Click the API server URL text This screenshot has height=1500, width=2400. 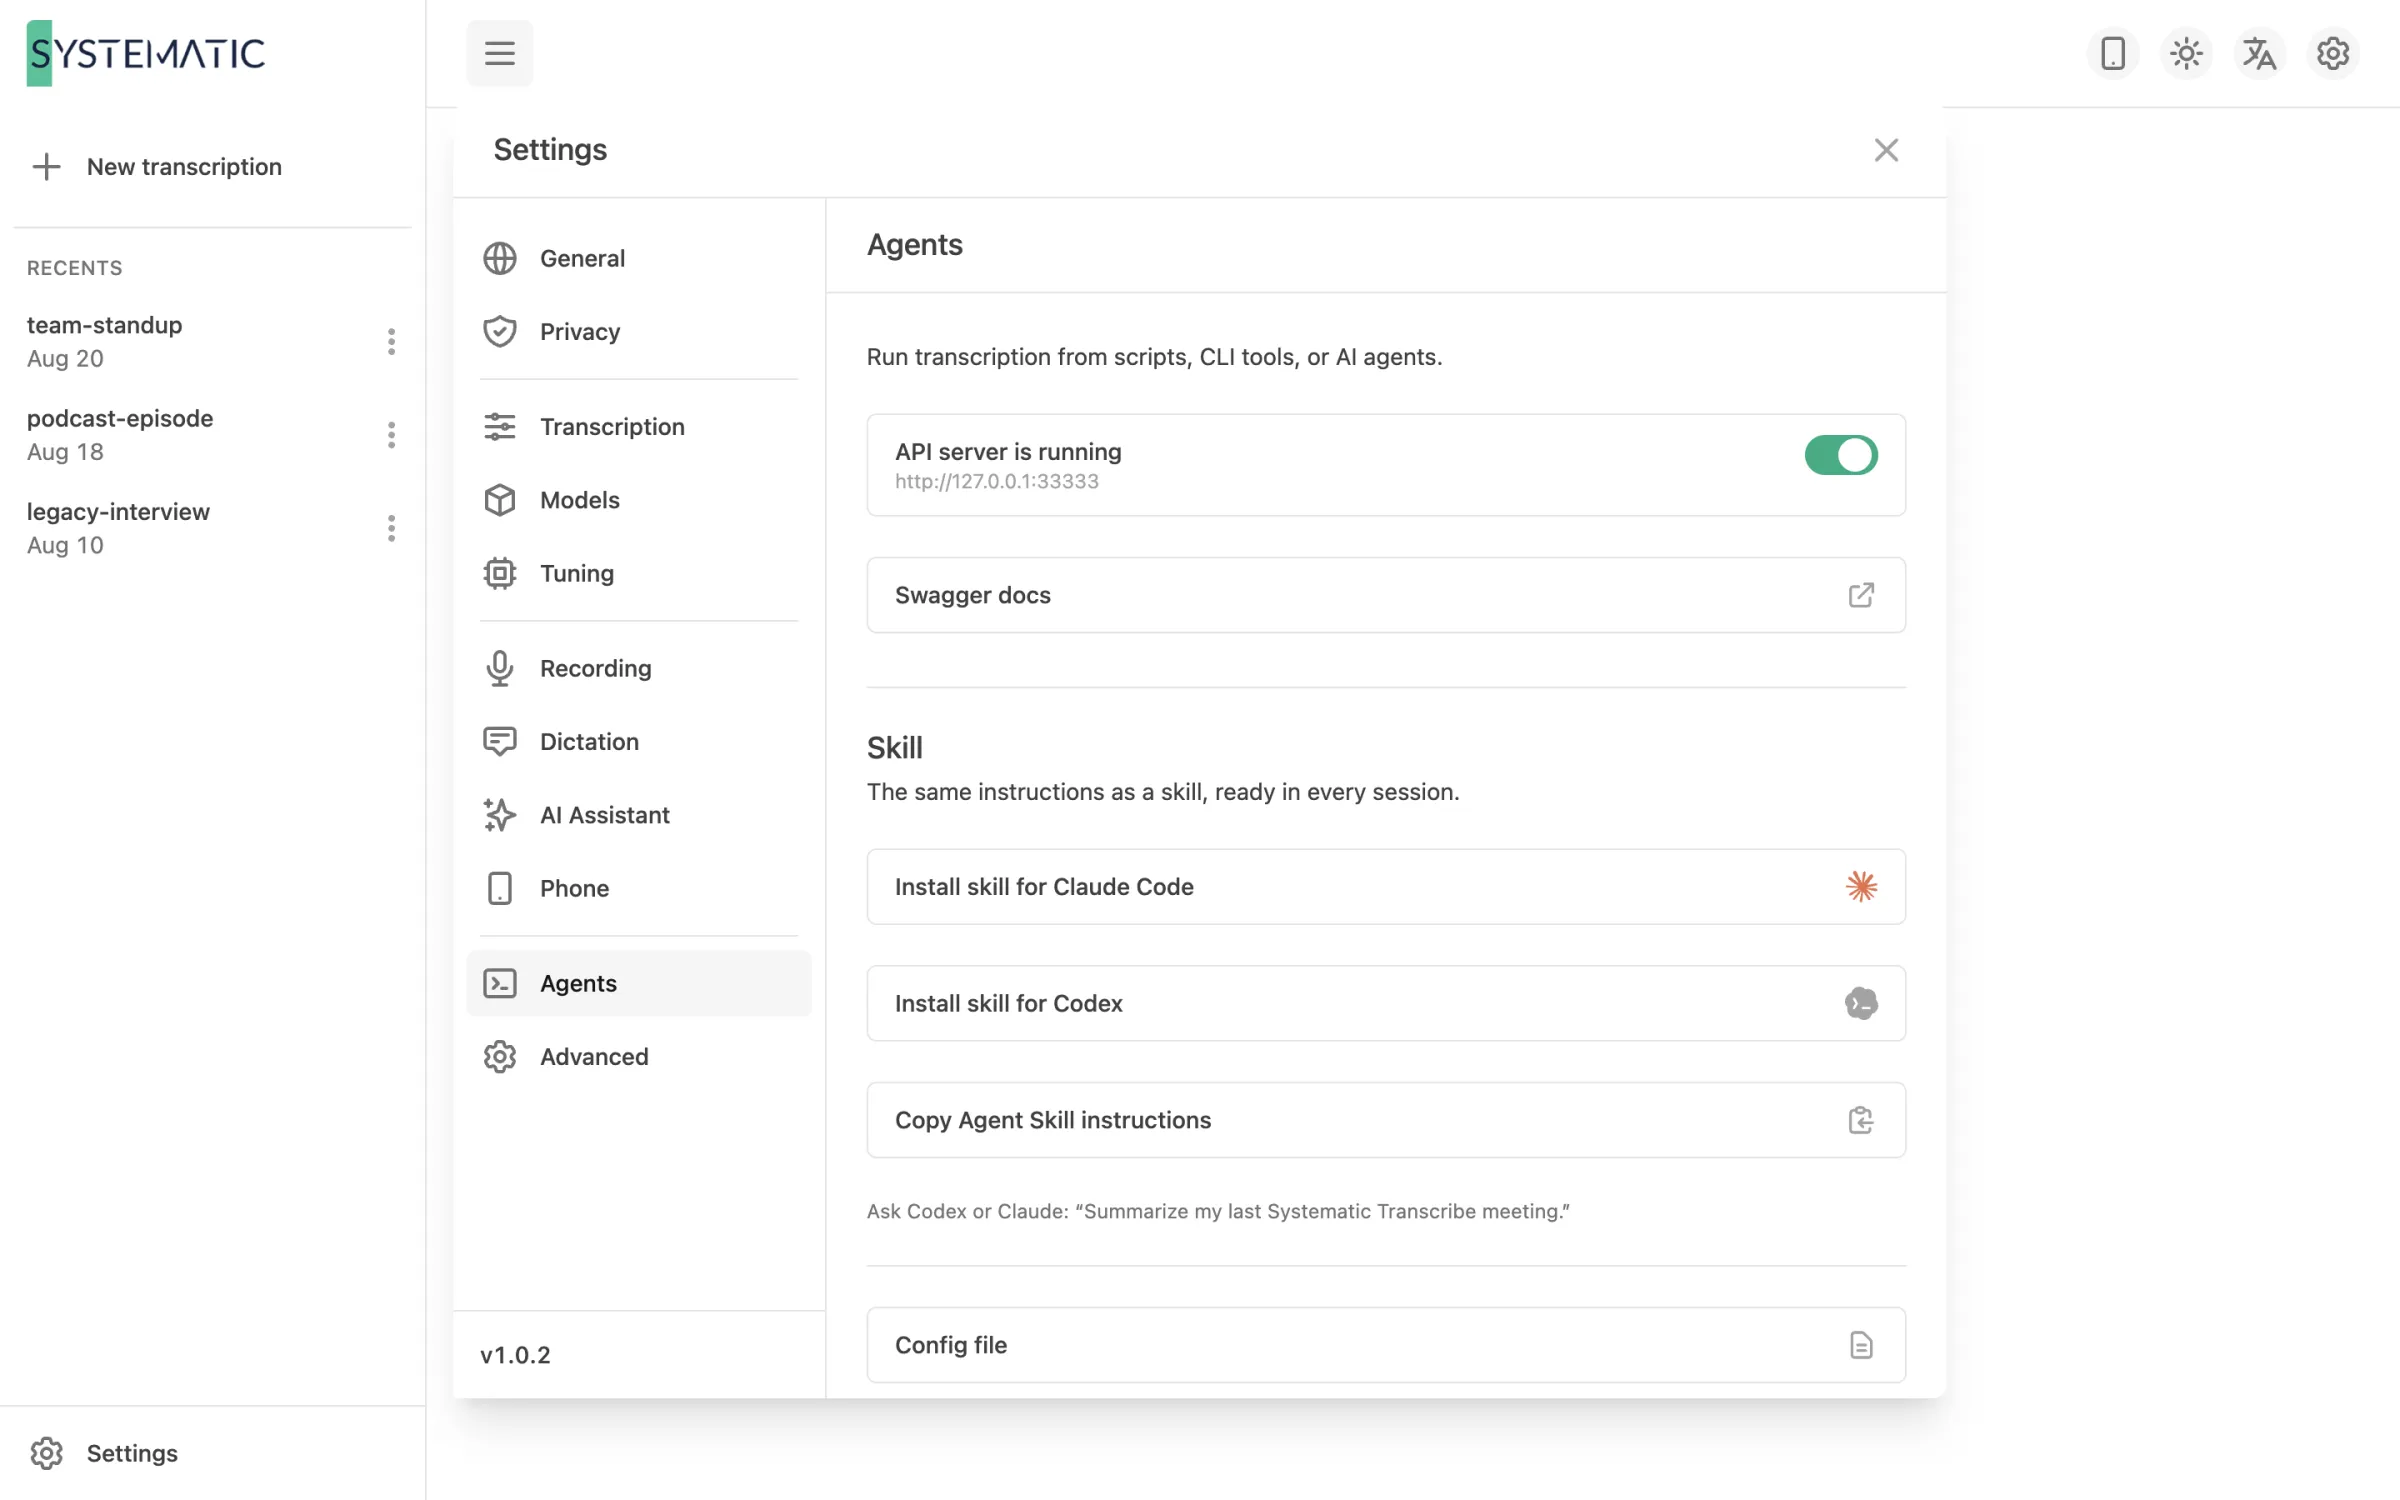(996, 481)
